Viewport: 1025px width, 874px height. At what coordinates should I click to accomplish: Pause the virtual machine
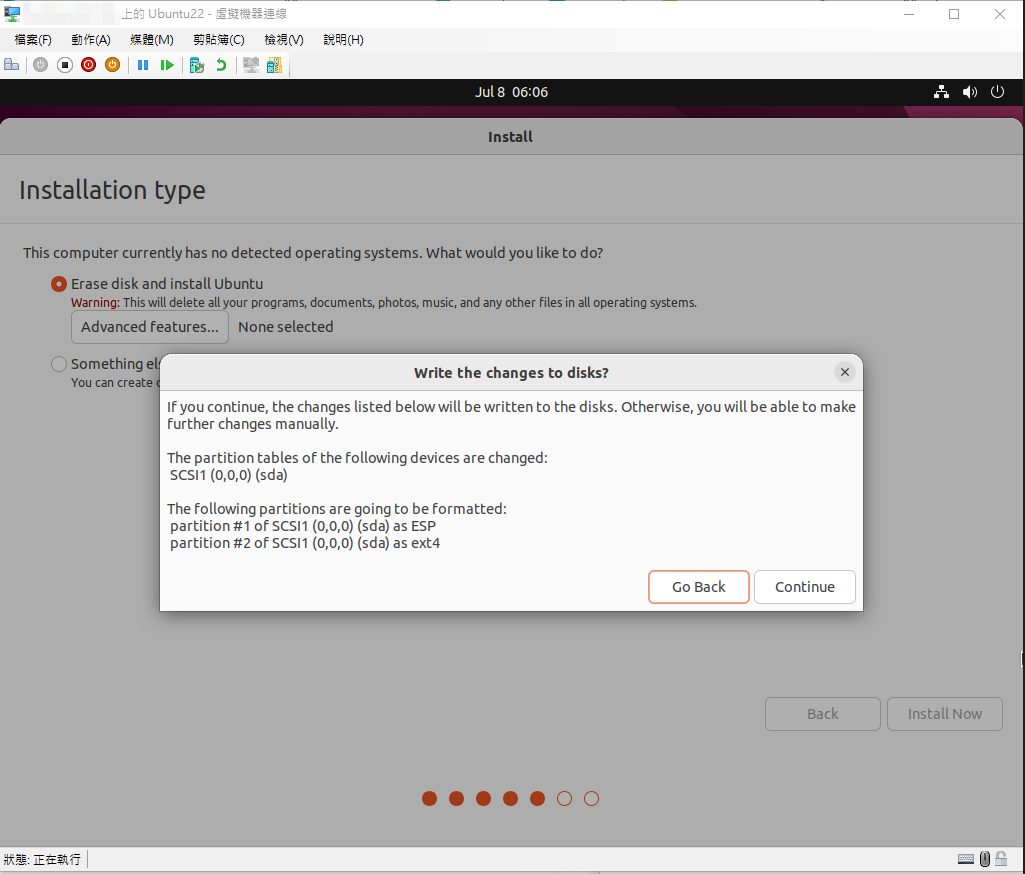143,65
